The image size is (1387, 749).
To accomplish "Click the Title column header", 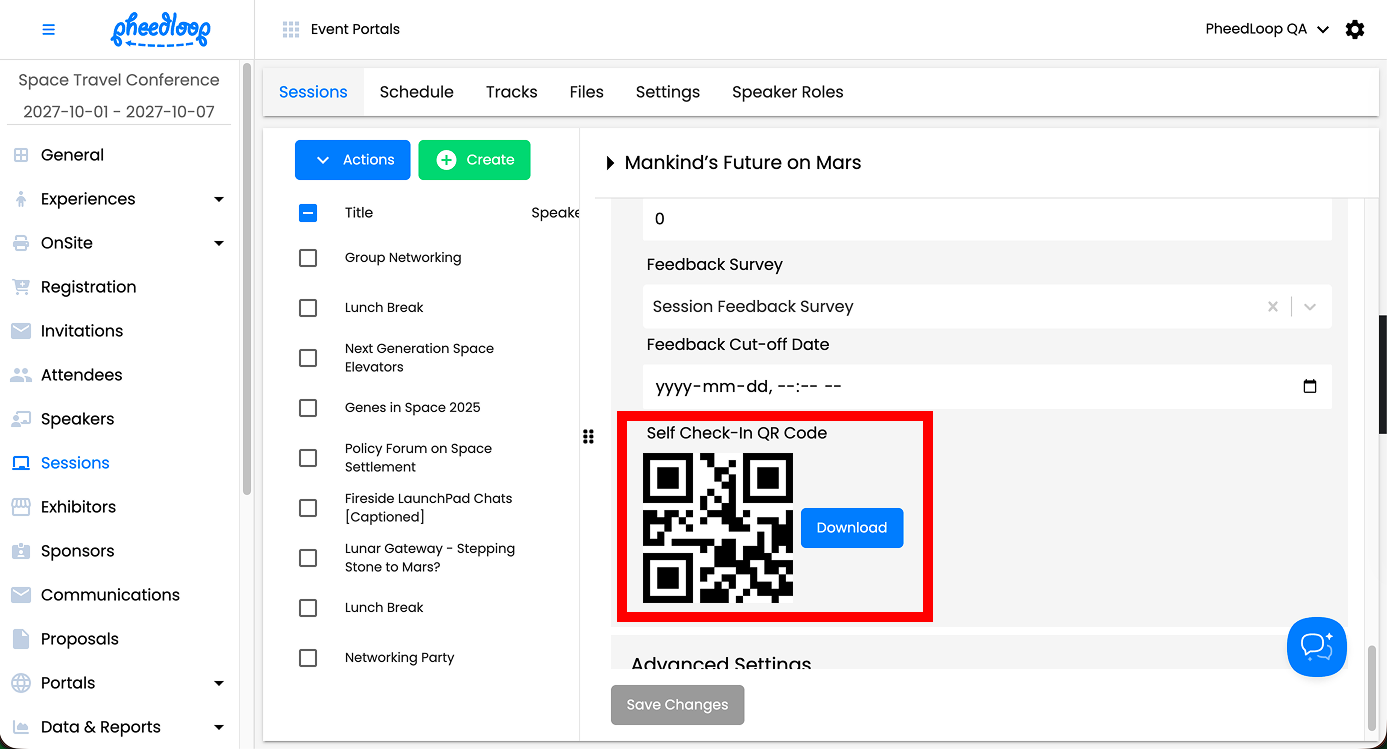I will click(359, 213).
